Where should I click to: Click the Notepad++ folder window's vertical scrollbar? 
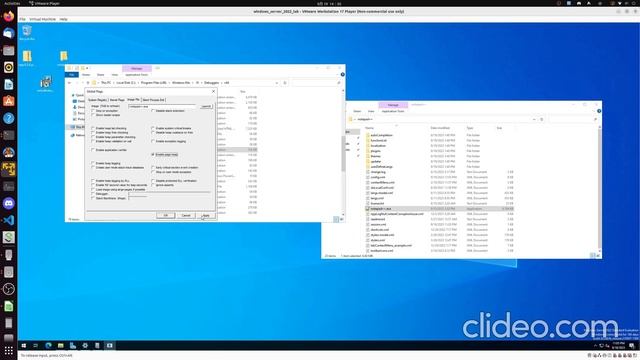(x=600, y=188)
